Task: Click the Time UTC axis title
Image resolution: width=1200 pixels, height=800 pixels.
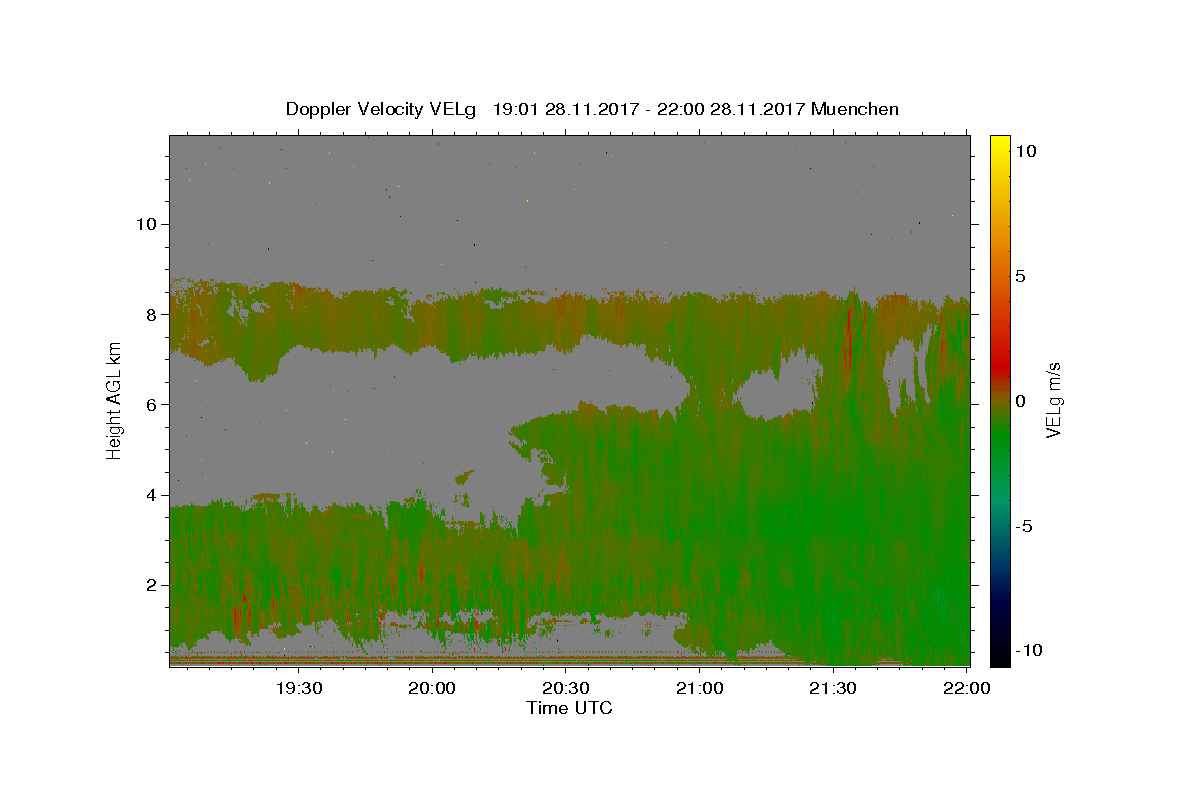Action: coord(569,708)
